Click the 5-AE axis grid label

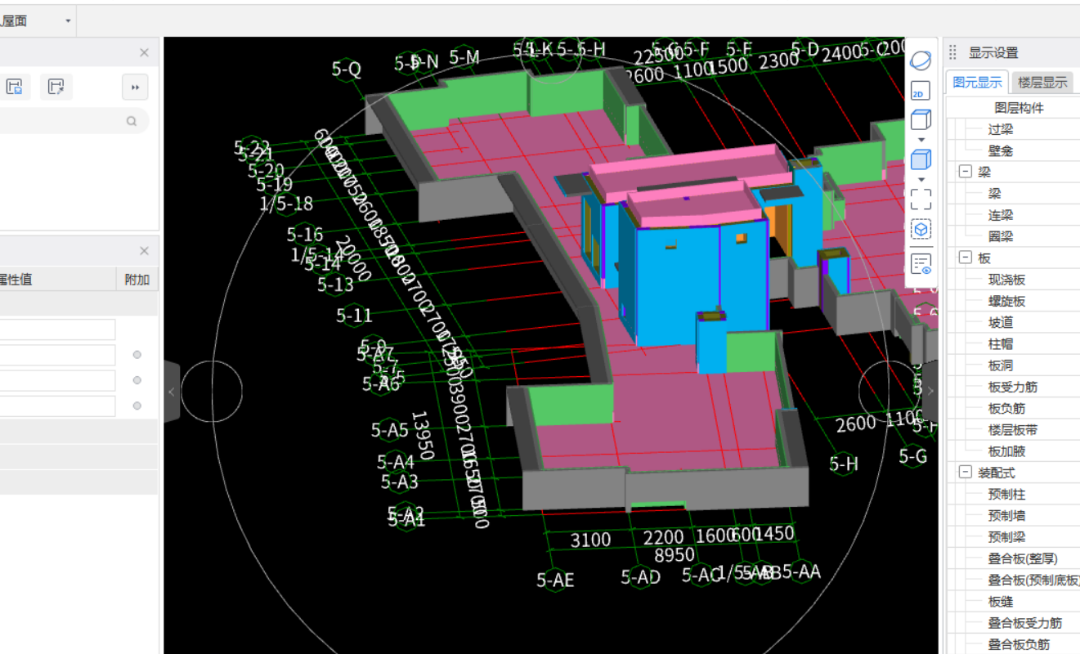click(555, 580)
